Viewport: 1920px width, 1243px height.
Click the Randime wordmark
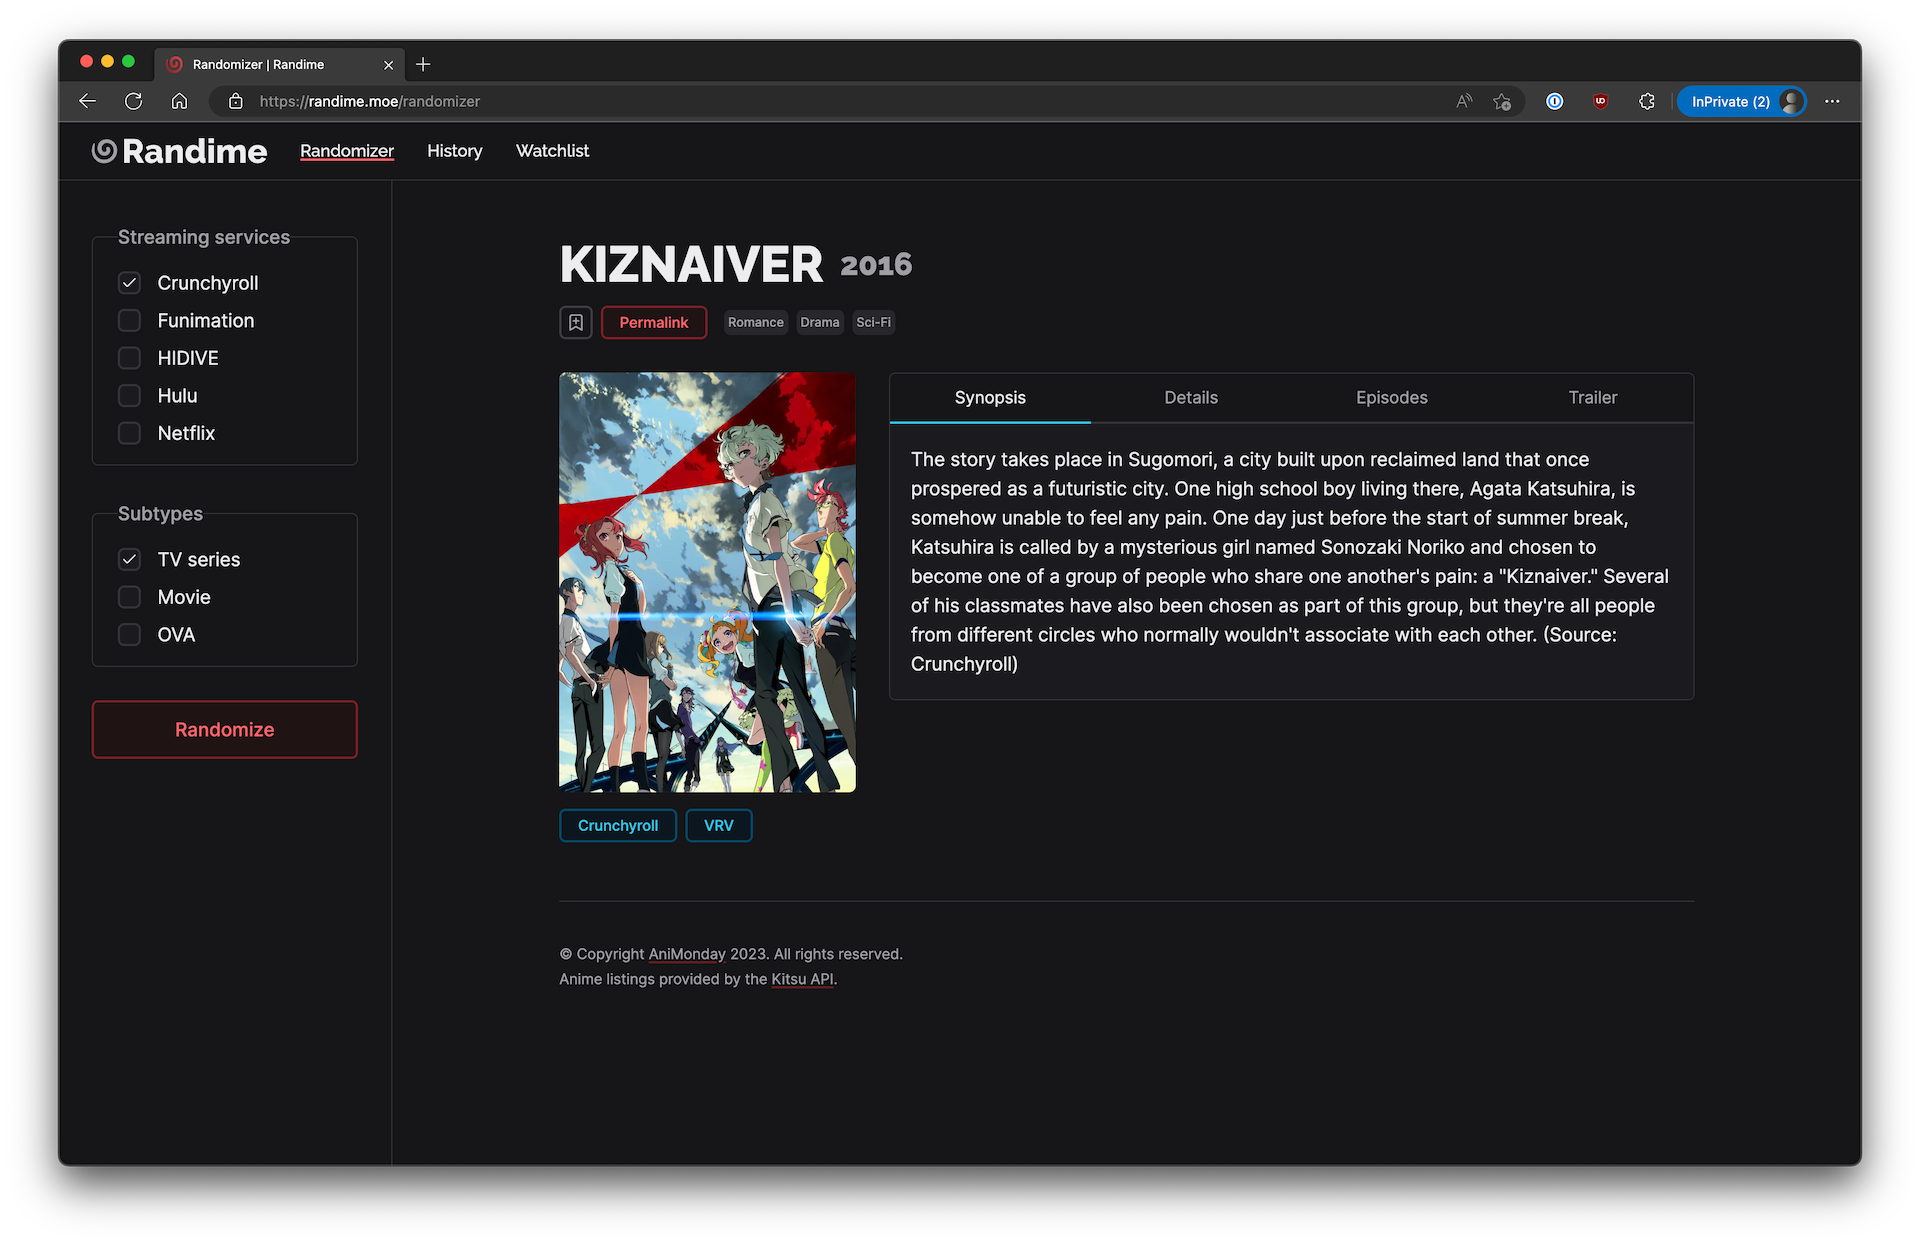[x=195, y=151]
